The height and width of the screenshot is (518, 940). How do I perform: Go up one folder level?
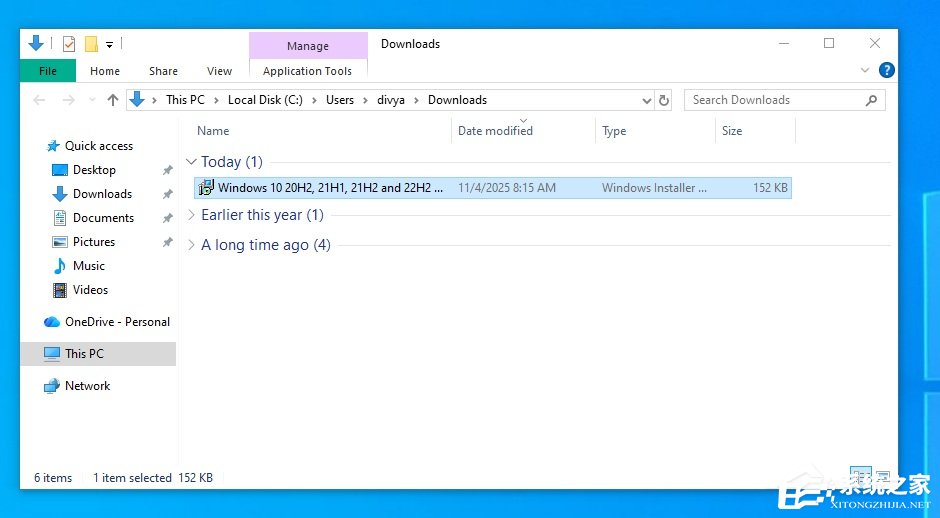[x=113, y=100]
